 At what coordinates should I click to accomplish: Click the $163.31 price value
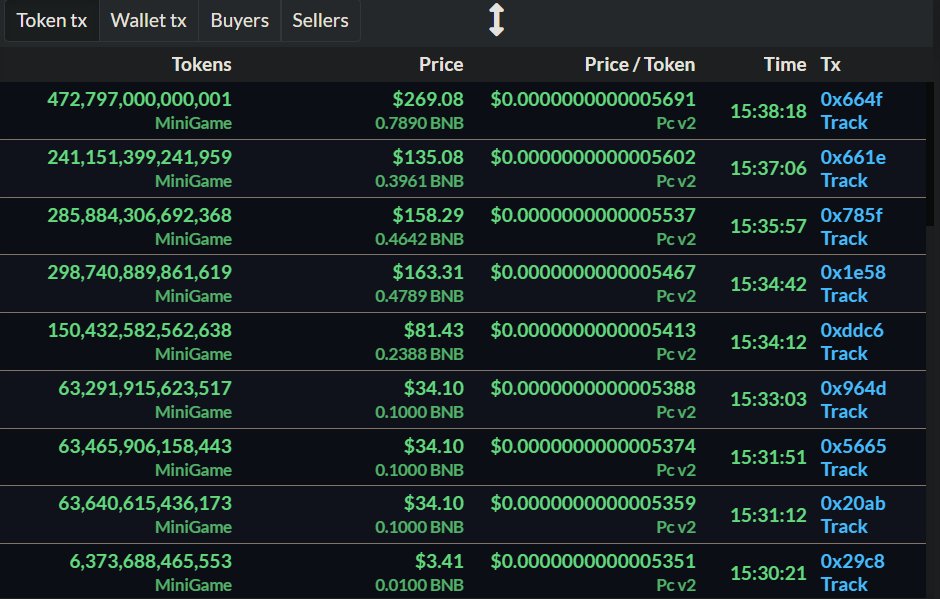point(428,272)
